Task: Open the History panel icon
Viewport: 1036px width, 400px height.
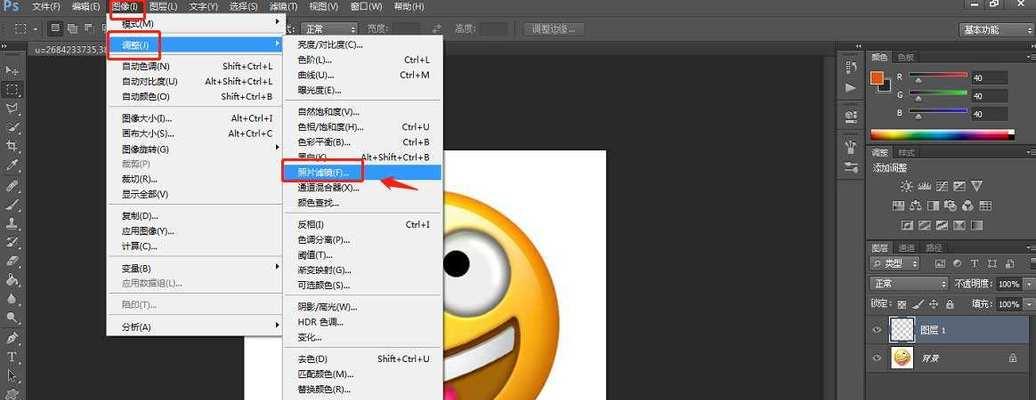Action: pos(850,67)
